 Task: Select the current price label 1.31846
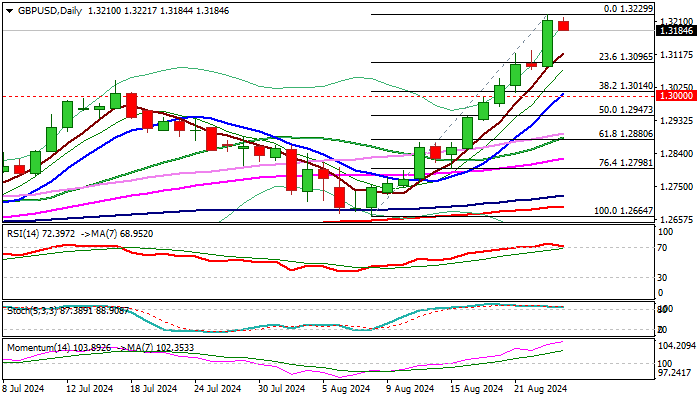[677, 31]
